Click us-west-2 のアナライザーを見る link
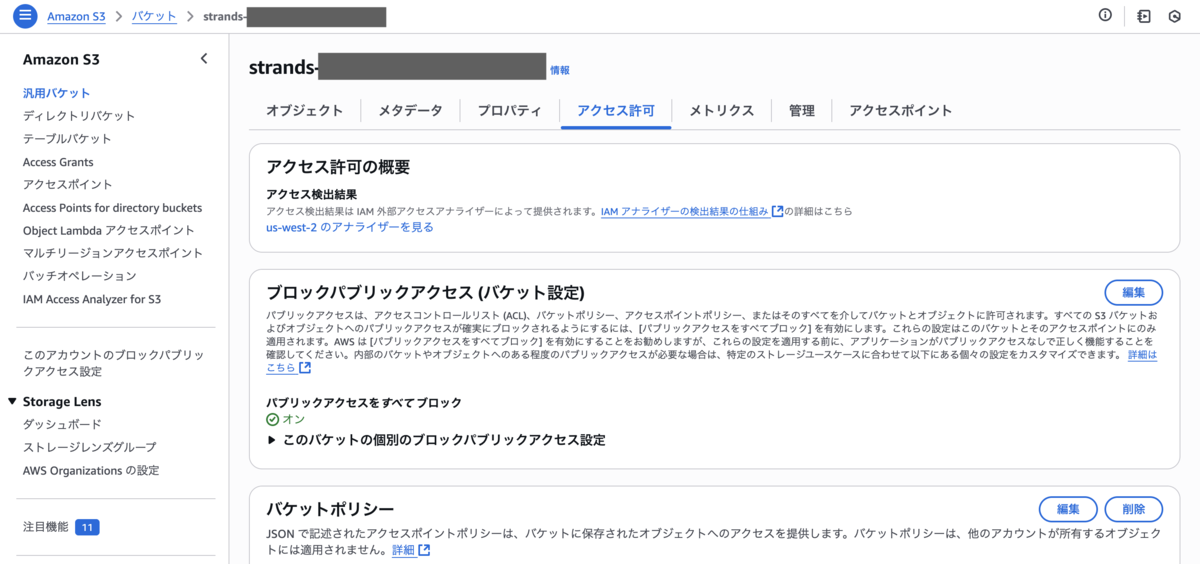1200x564 pixels. (x=350, y=228)
